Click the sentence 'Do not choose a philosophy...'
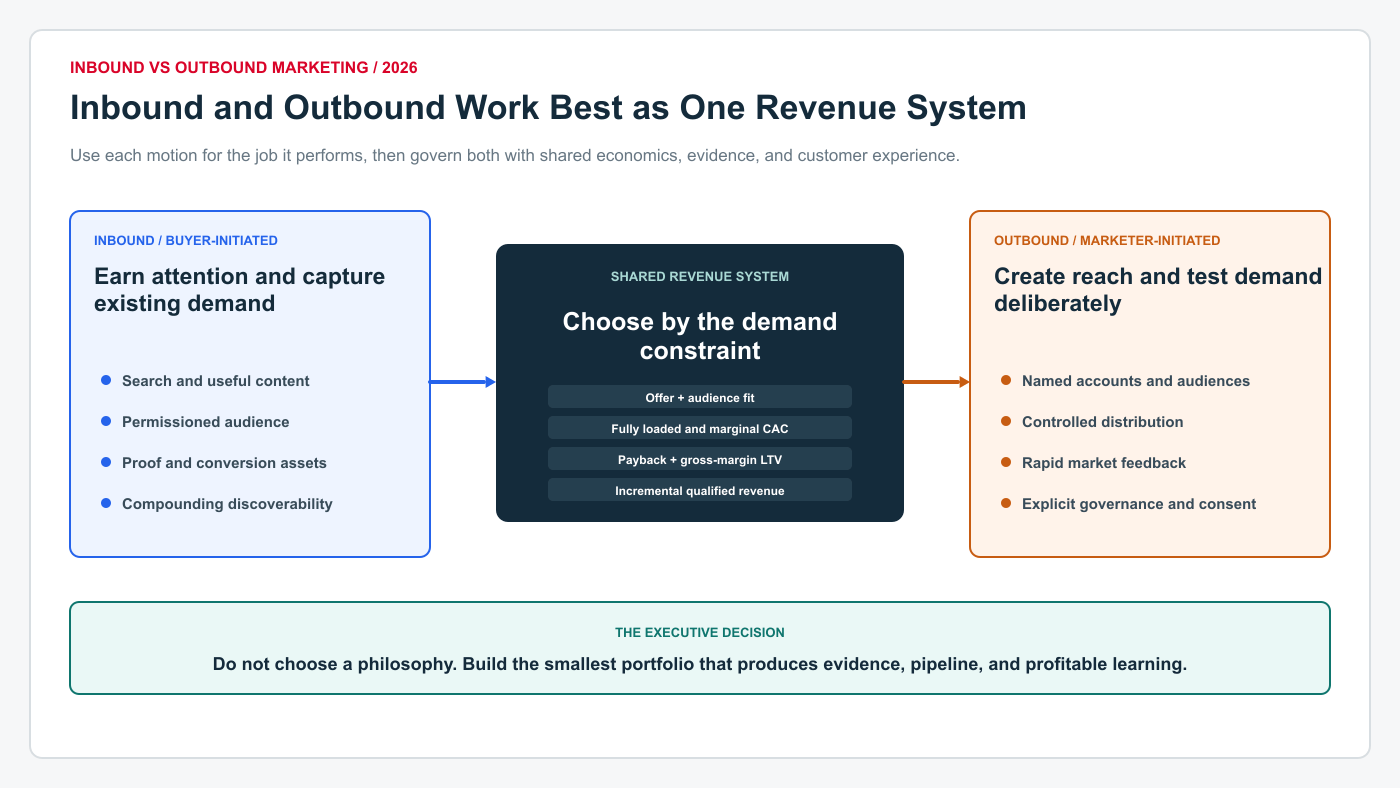This screenshot has width=1400, height=788. click(700, 664)
